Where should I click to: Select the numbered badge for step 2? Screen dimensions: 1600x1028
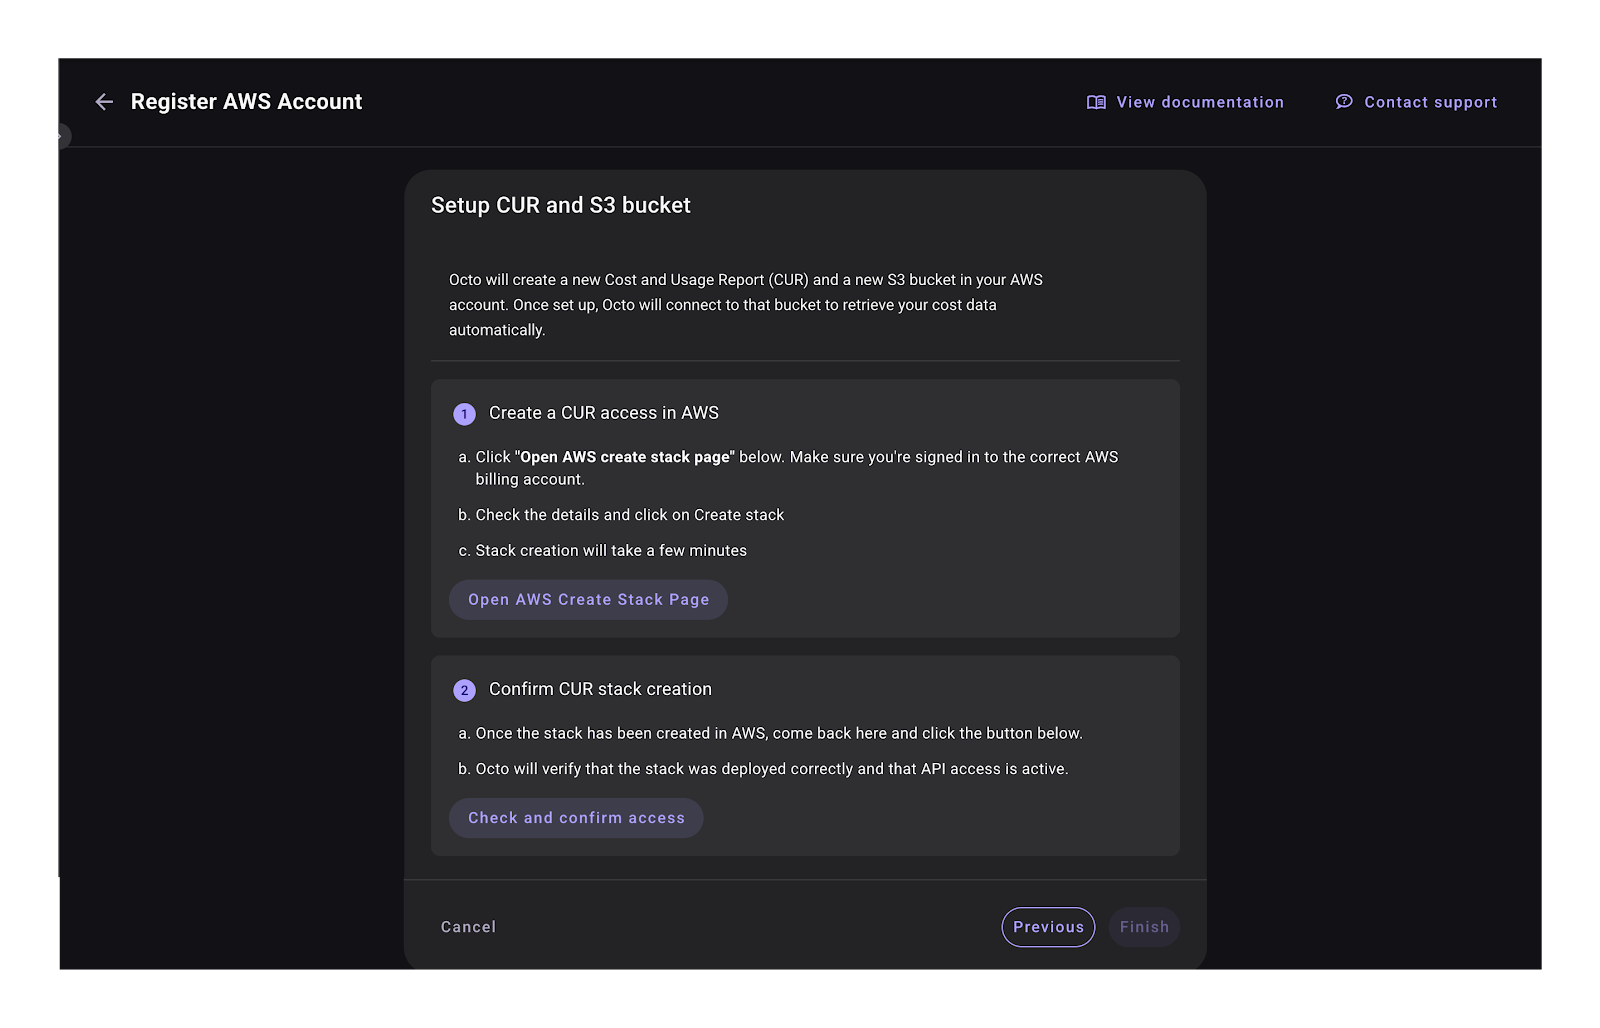464,689
